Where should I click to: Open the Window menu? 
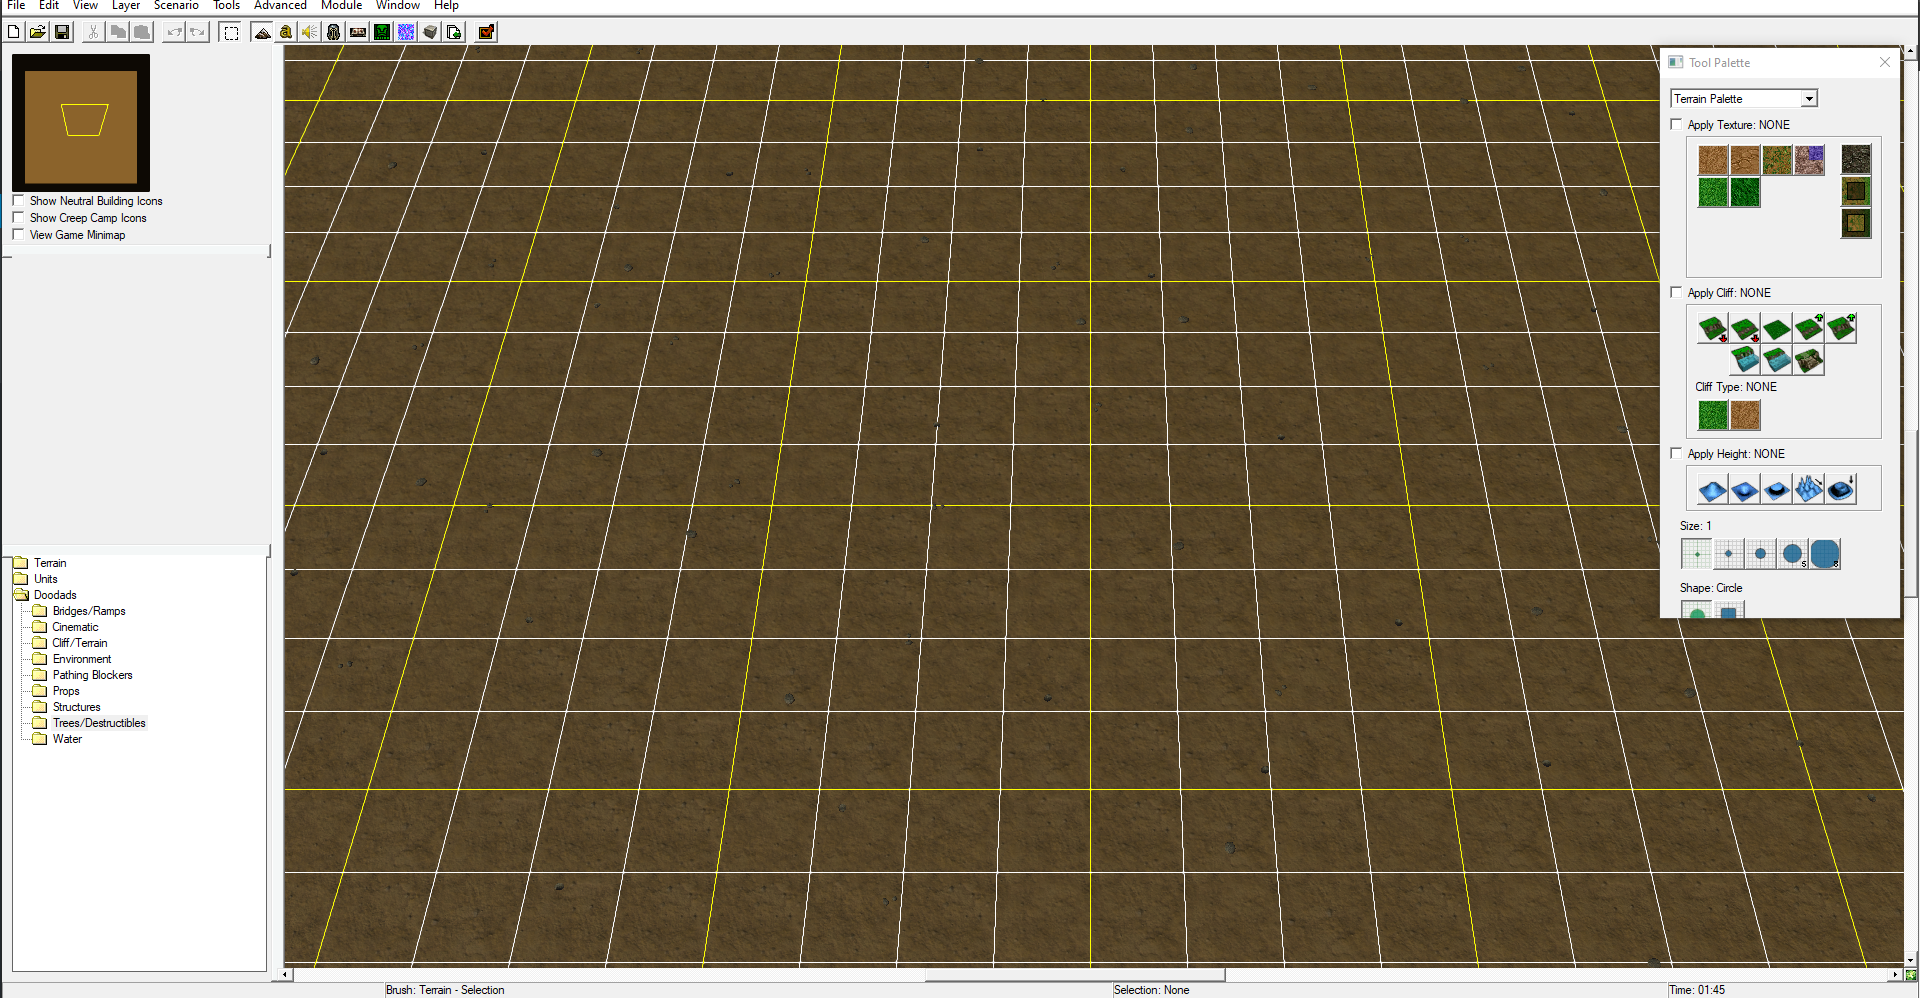pyautogui.click(x=397, y=5)
